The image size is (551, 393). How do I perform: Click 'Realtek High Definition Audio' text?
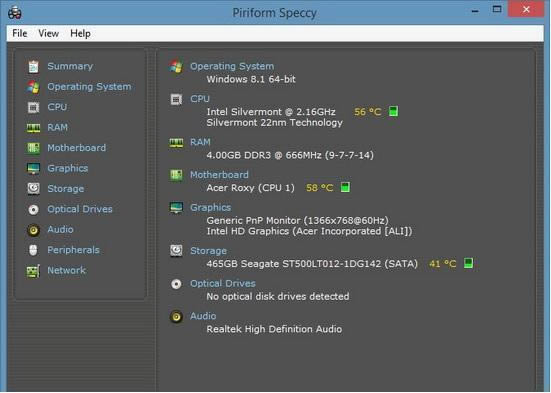[x=274, y=329]
